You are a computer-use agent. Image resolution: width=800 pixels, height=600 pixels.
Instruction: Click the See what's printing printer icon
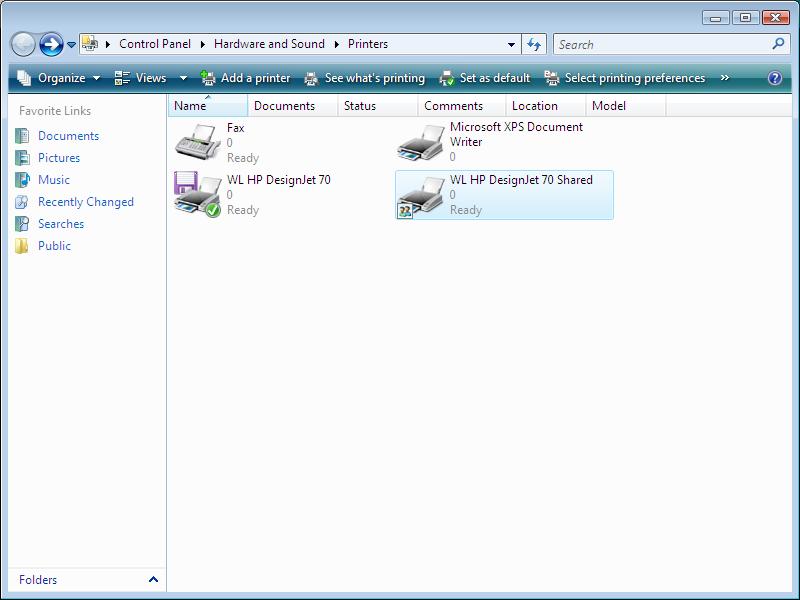tap(311, 78)
